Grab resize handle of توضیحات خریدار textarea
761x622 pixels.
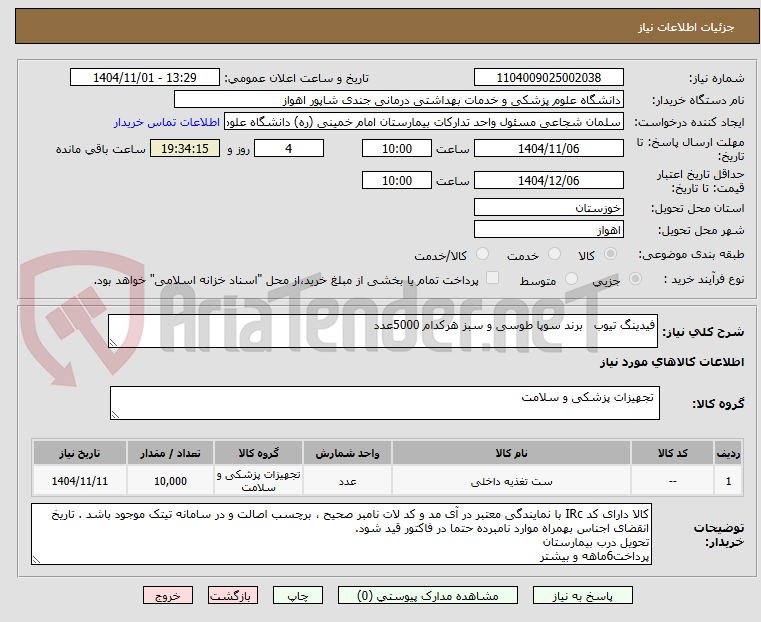pyautogui.click(x=36, y=560)
